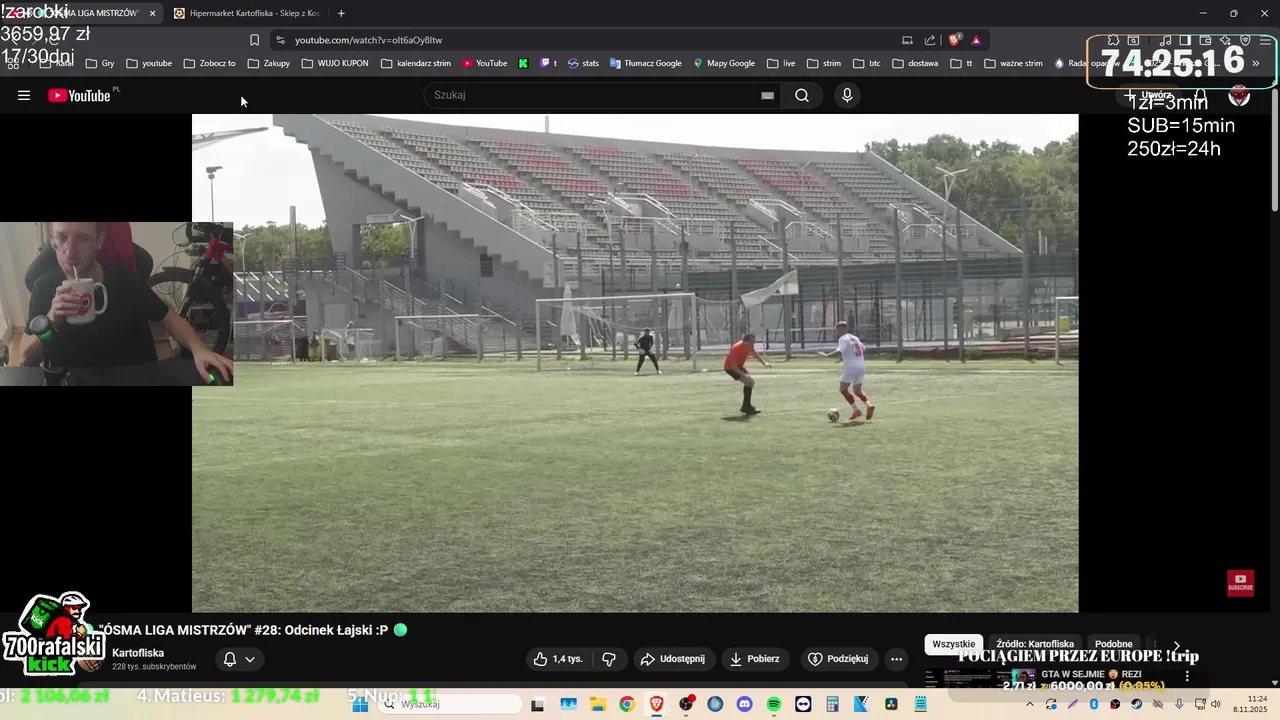
Task: Open the Zobocz to bookmarks folder
Action: (x=209, y=63)
